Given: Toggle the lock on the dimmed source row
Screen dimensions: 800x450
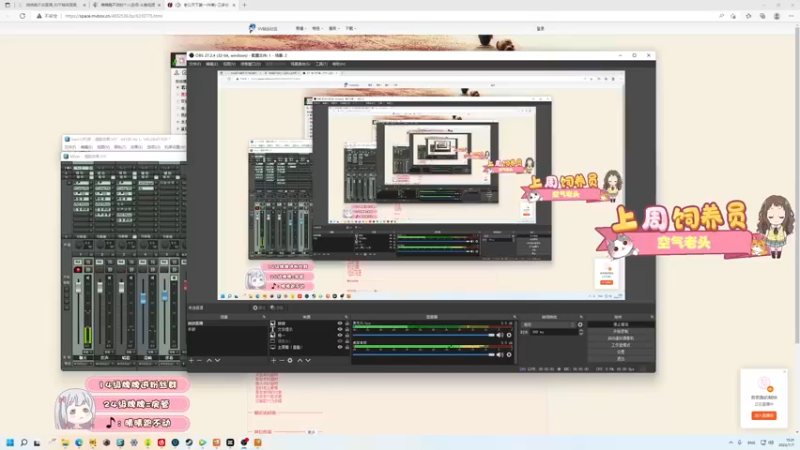Looking at the screenshot, I should click(x=347, y=341).
